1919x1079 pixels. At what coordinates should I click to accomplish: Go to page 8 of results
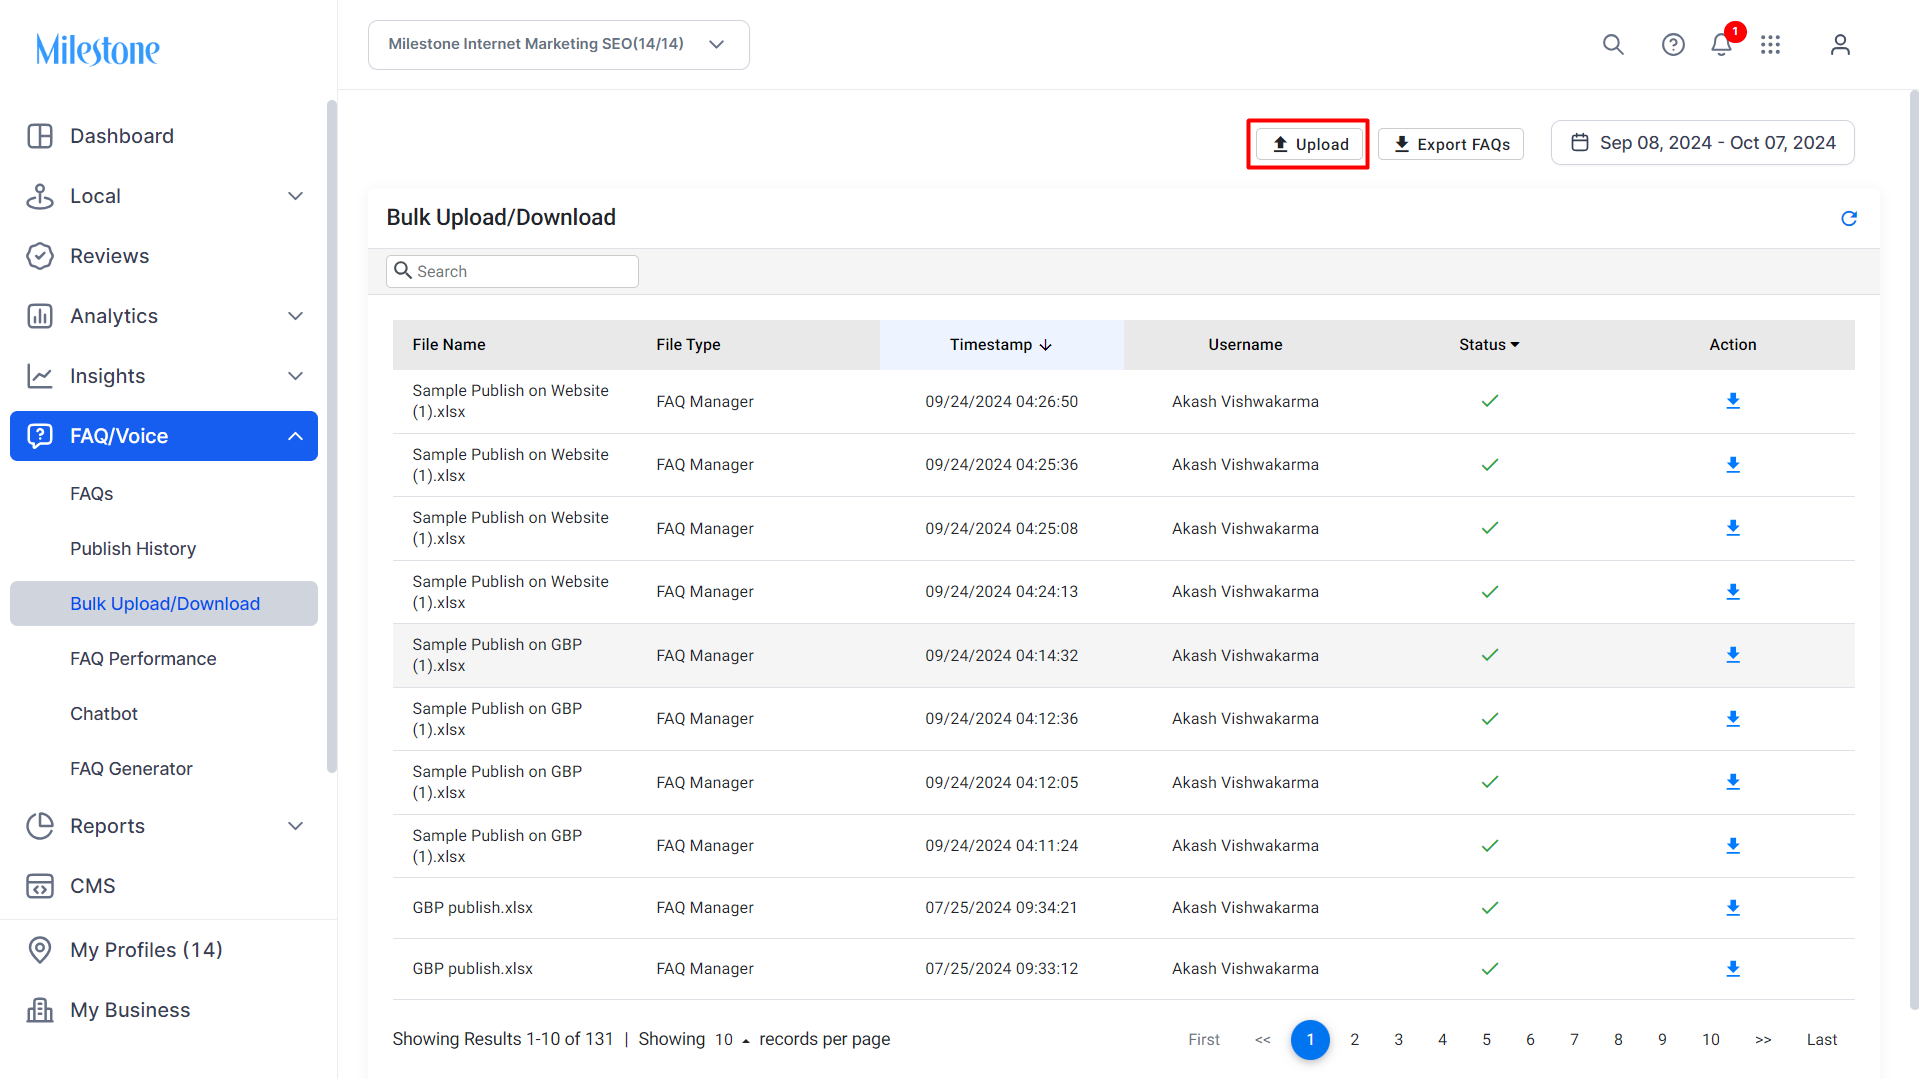[1619, 1040]
